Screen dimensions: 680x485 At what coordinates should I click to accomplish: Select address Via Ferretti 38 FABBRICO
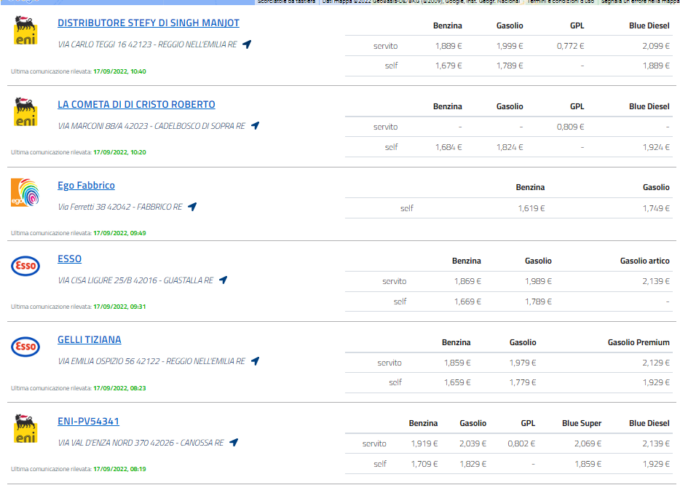click(120, 207)
